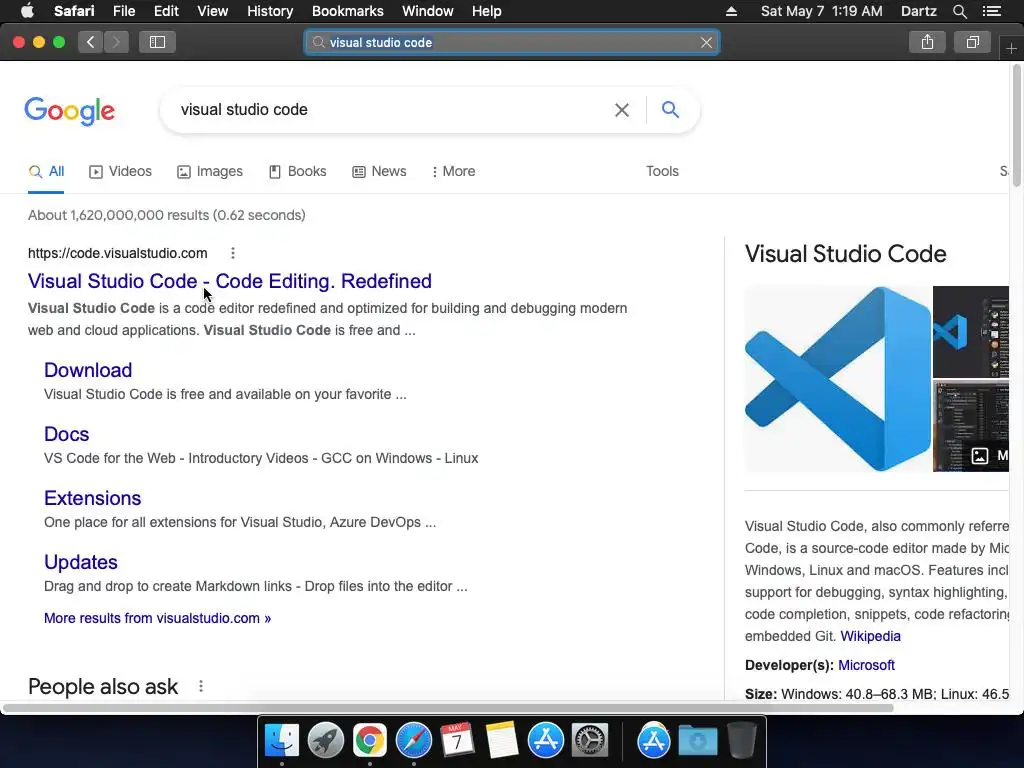Open the Microsoft developer link

click(x=866, y=665)
